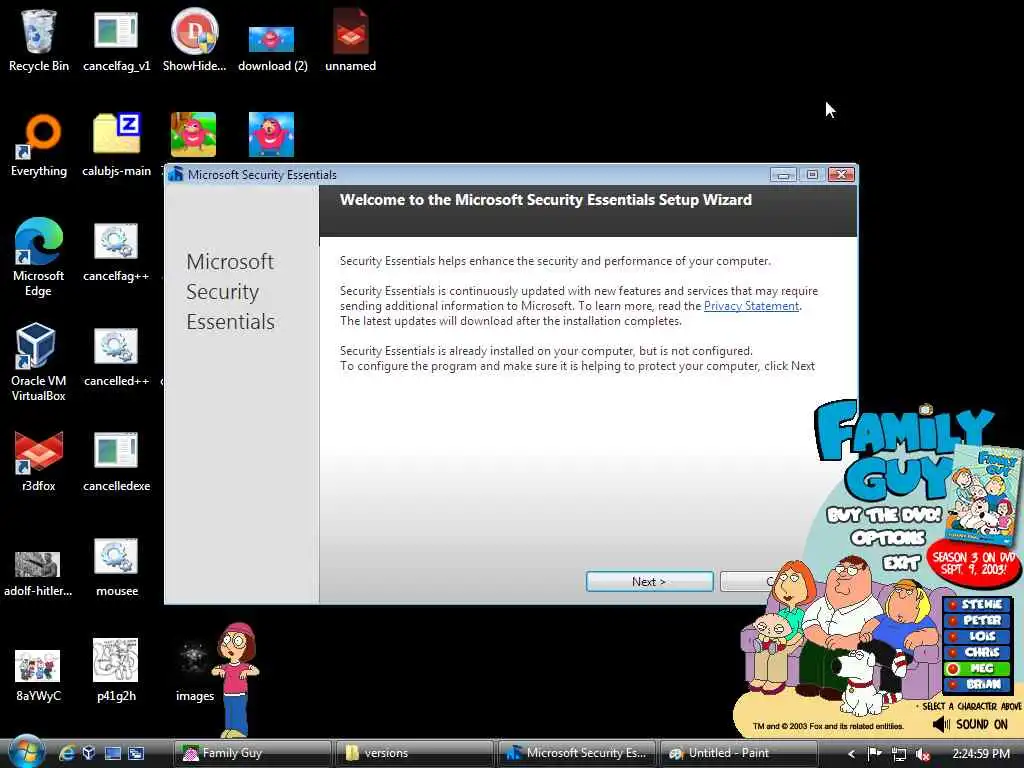The height and width of the screenshot is (768, 1024).
Task: Switch to versions folder taskbar item
Action: click(x=415, y=753)
